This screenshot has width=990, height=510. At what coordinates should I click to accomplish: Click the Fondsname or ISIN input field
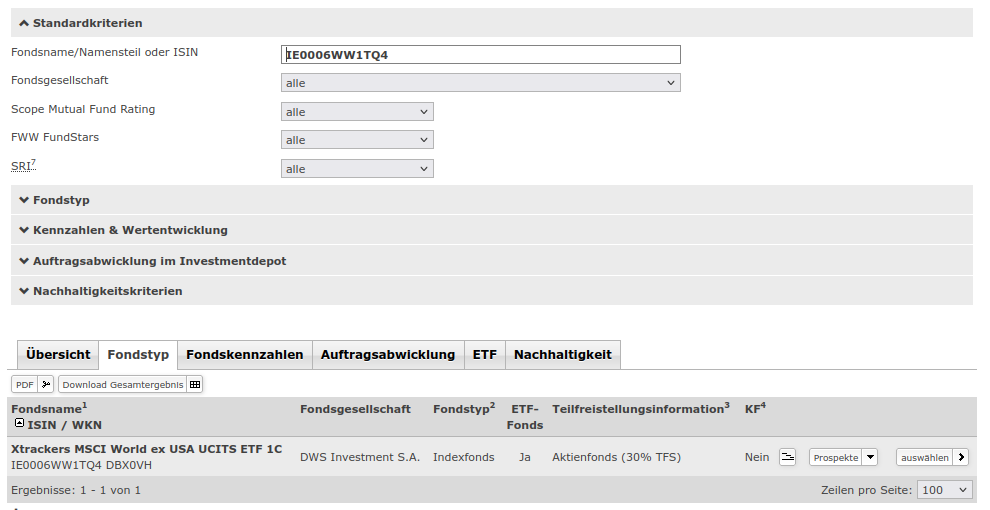480,54
